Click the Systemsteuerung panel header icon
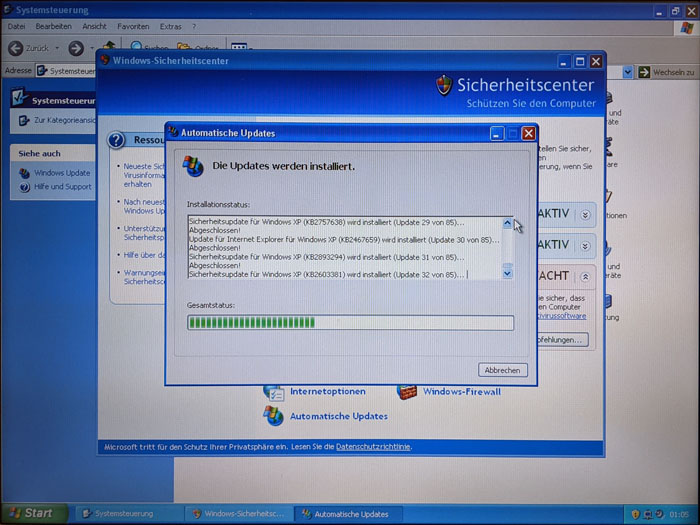 pyautogui.click(x=19, y=97)
